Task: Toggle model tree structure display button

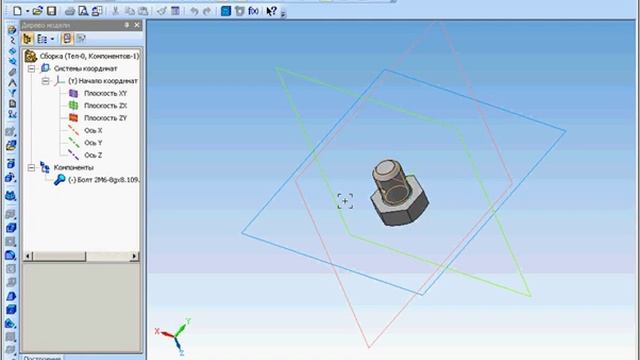Action: point(27,39)
